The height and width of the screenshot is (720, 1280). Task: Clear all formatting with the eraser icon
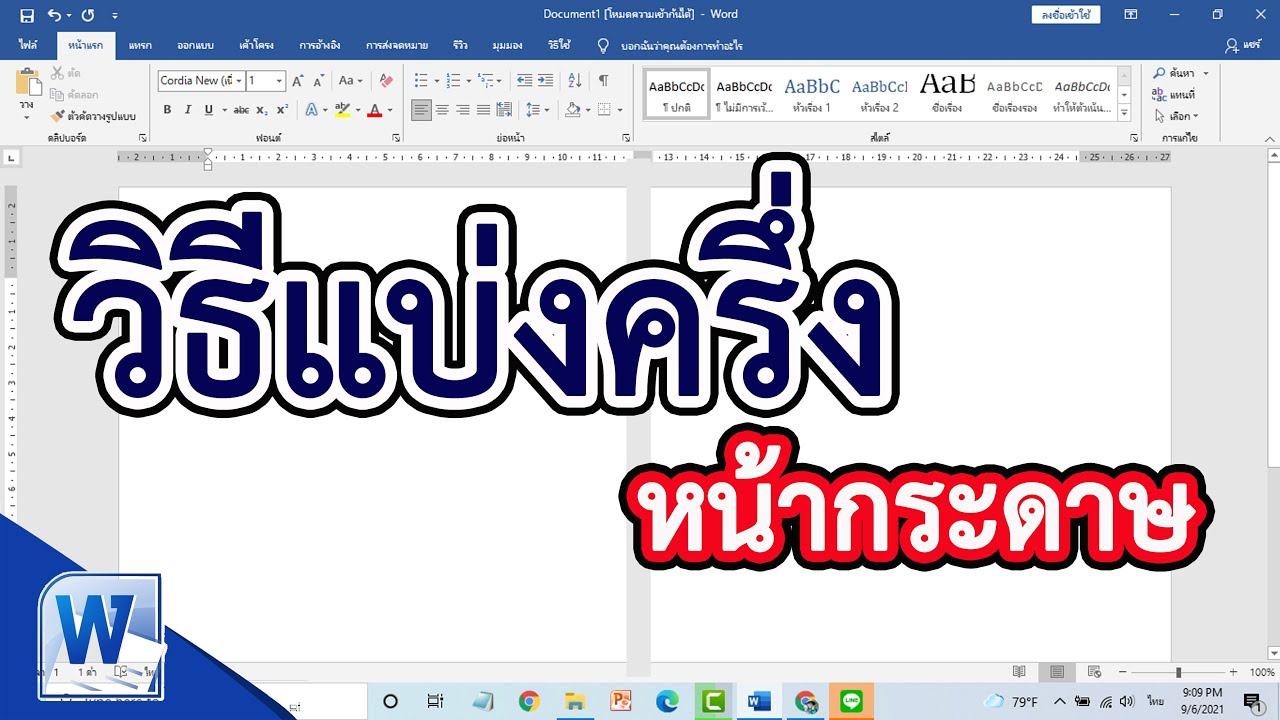click(386, 81)
